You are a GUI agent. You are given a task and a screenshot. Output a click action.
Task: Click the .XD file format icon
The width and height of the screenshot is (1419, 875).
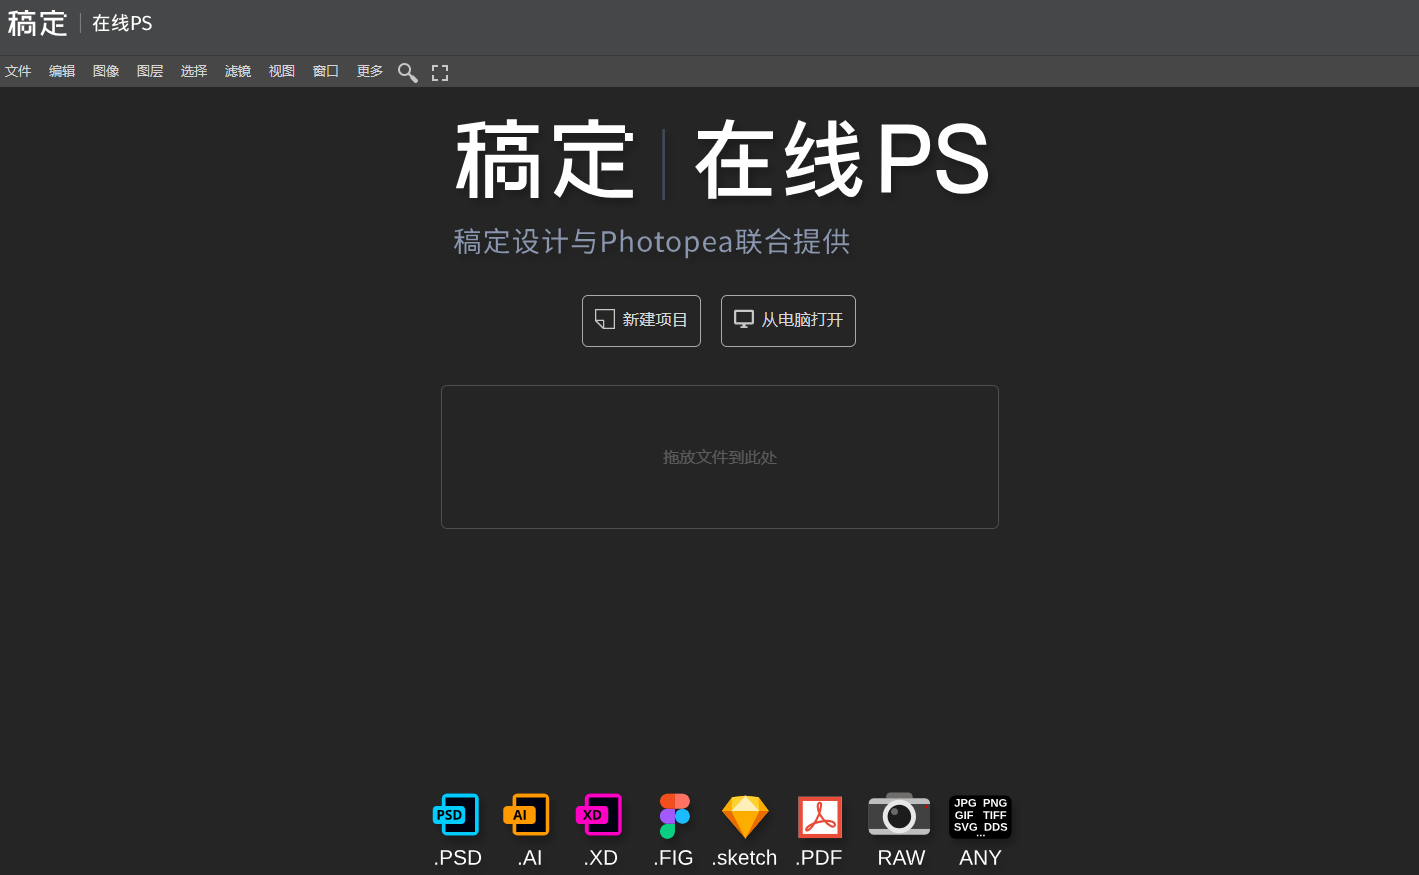[x=599, y=815]
